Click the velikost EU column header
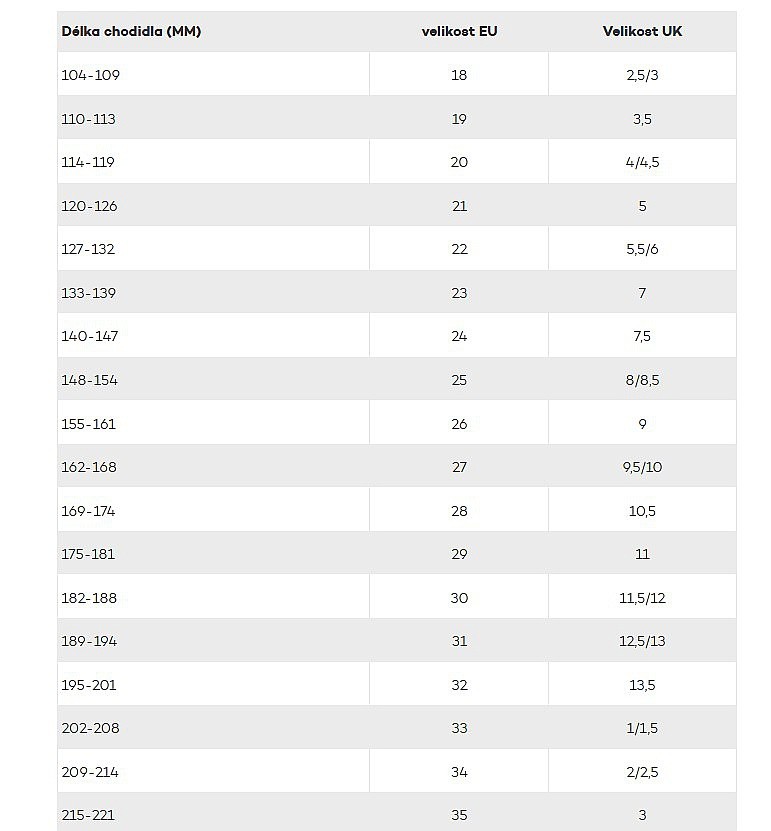This screenshot has width=771, height=831. [459, 31]
